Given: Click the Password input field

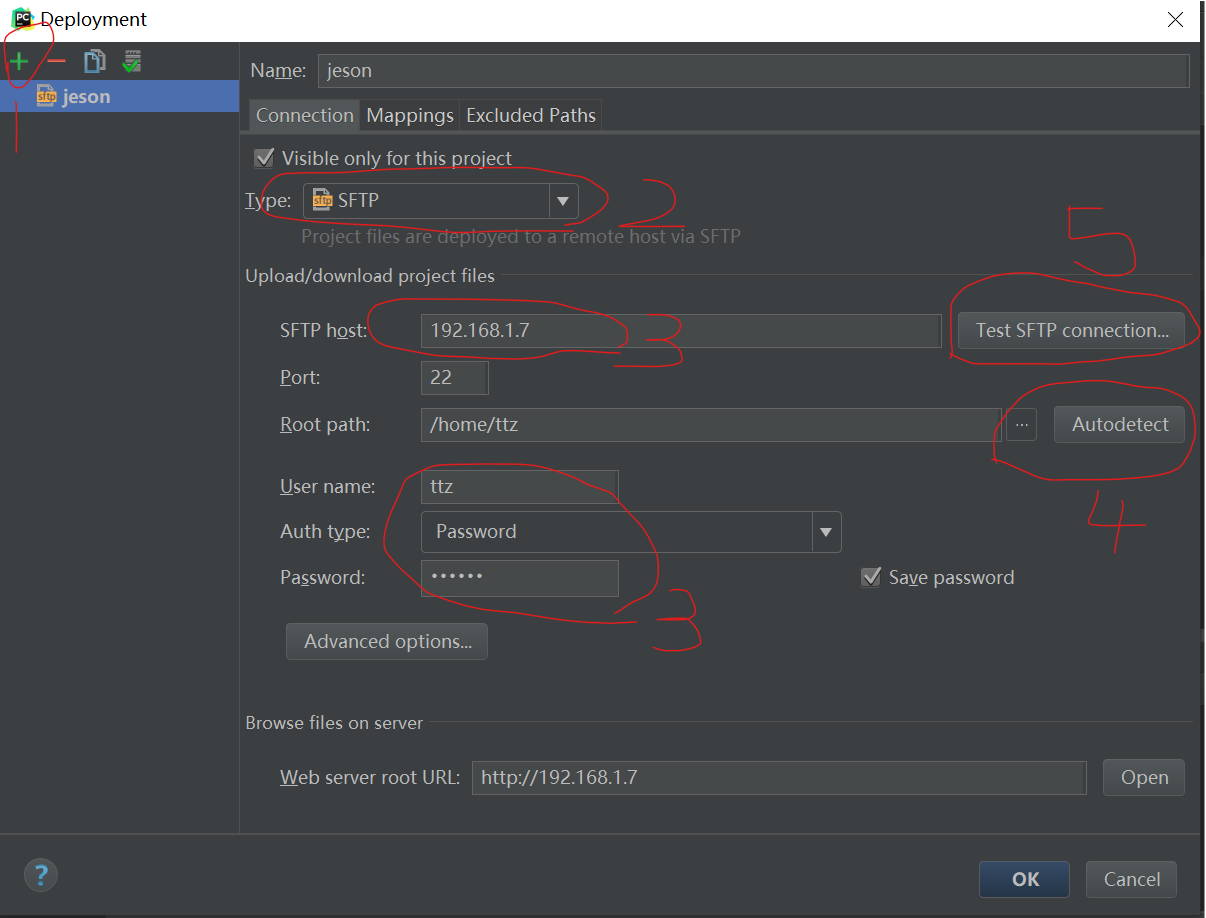Looking at the screenshot, I should (x=520, y=578).
